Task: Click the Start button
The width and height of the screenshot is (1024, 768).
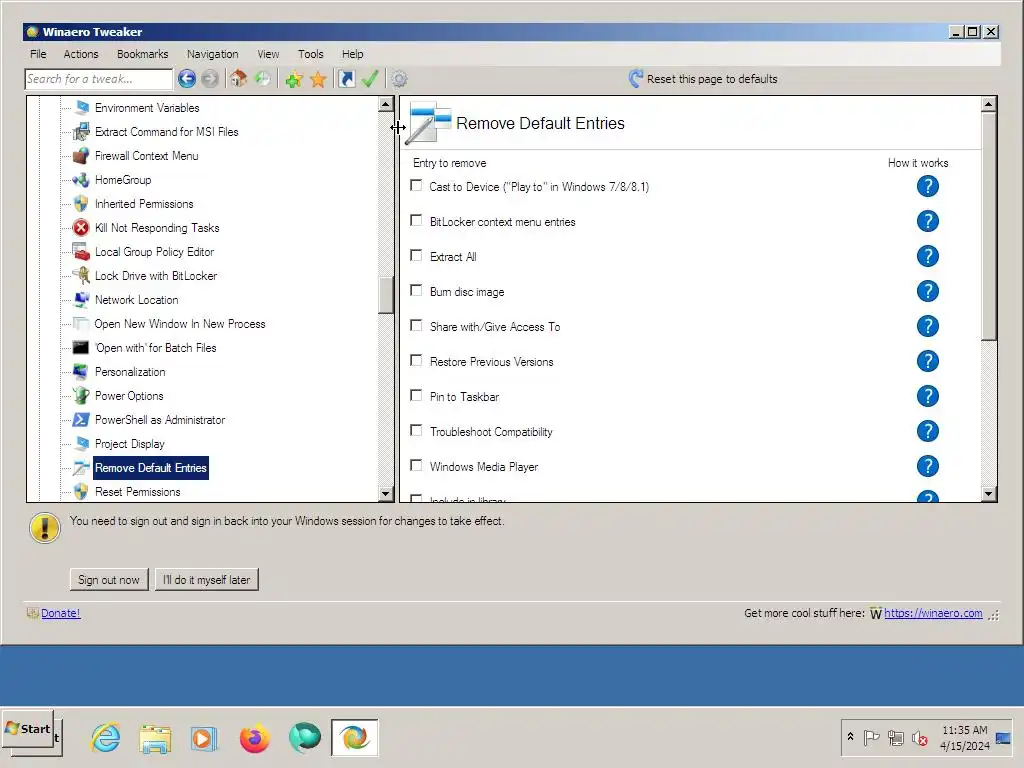Action: 27,729
